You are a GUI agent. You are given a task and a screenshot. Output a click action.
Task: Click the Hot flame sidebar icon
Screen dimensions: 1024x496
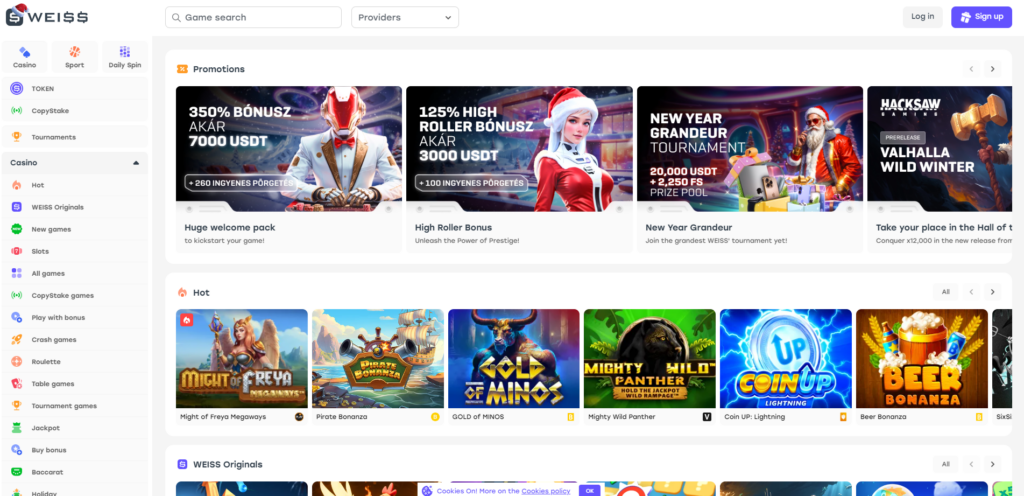(x=16, y=185)
